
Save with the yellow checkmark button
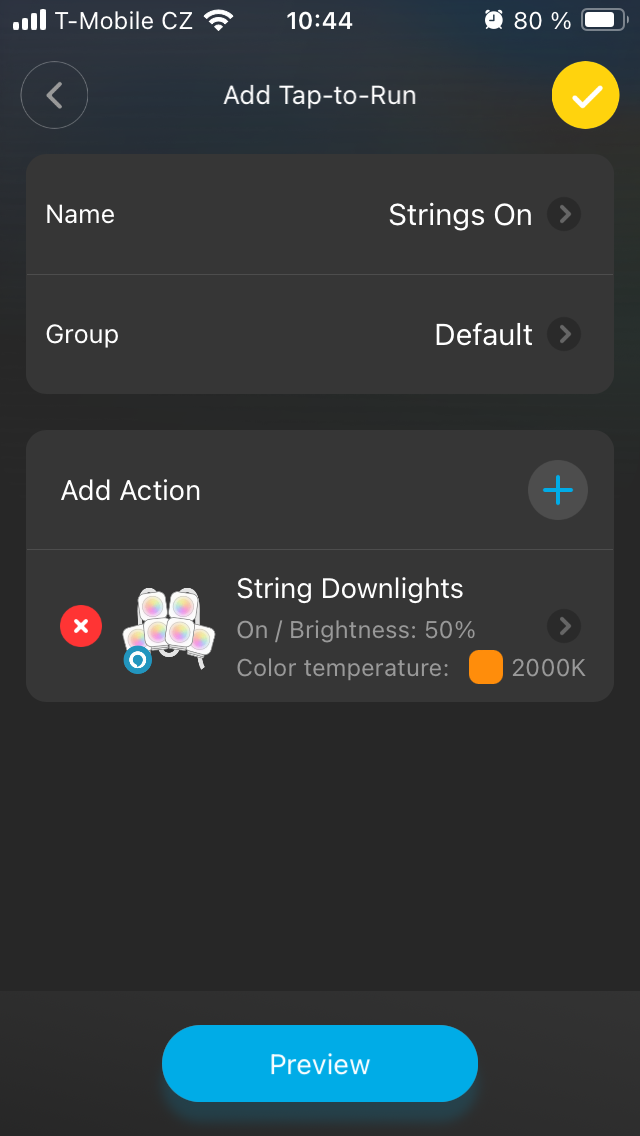(585, 95)
